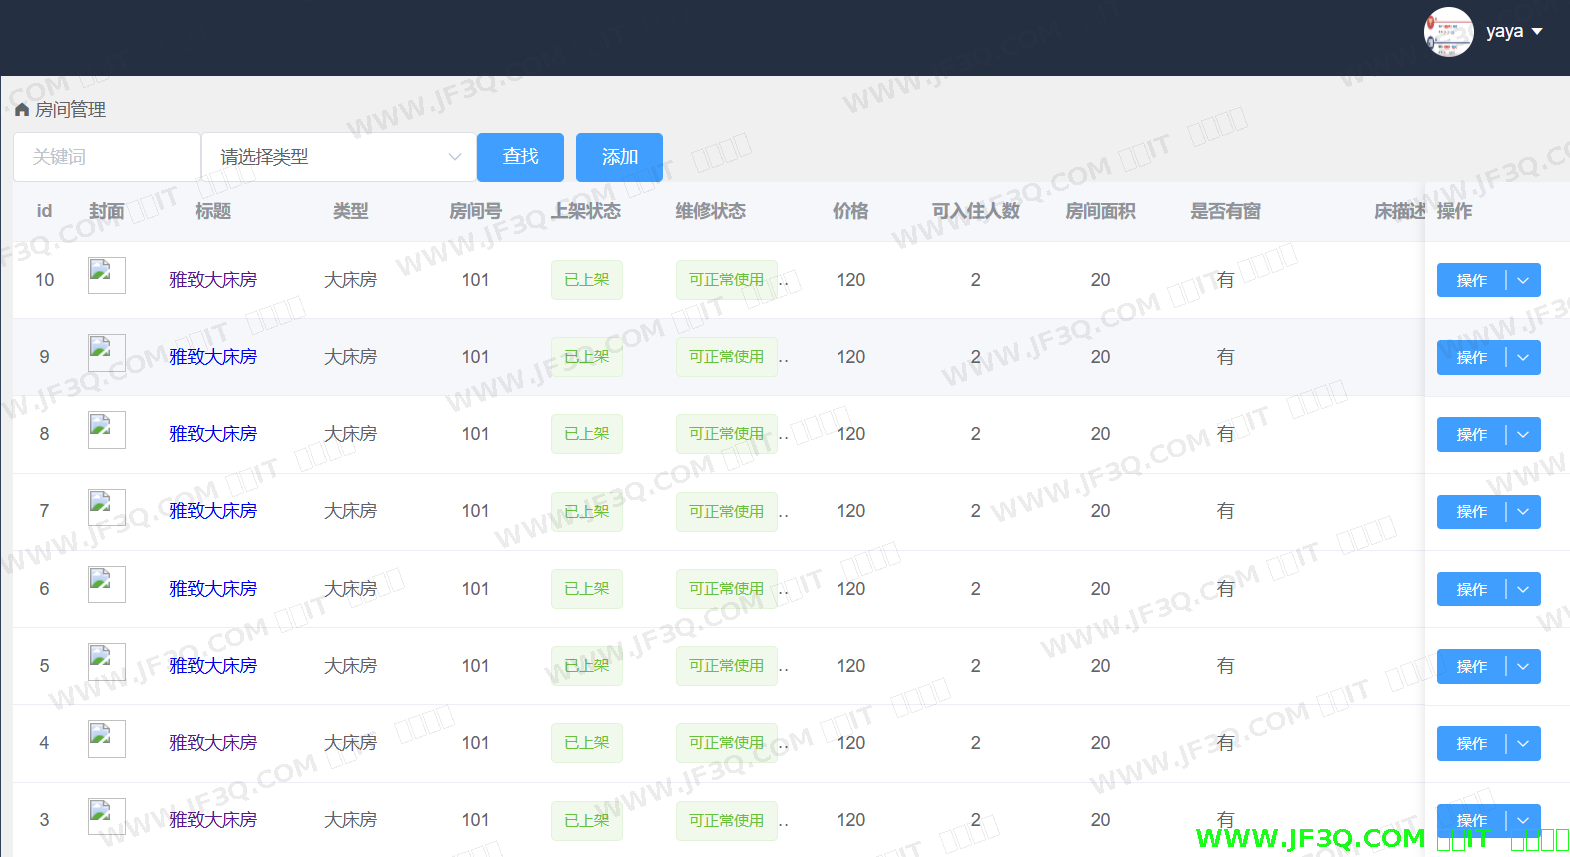The height and width of the screenshot is (857, 1570).
Task: Click the 操作 button for row id 6
Action: pos(1471,590)
